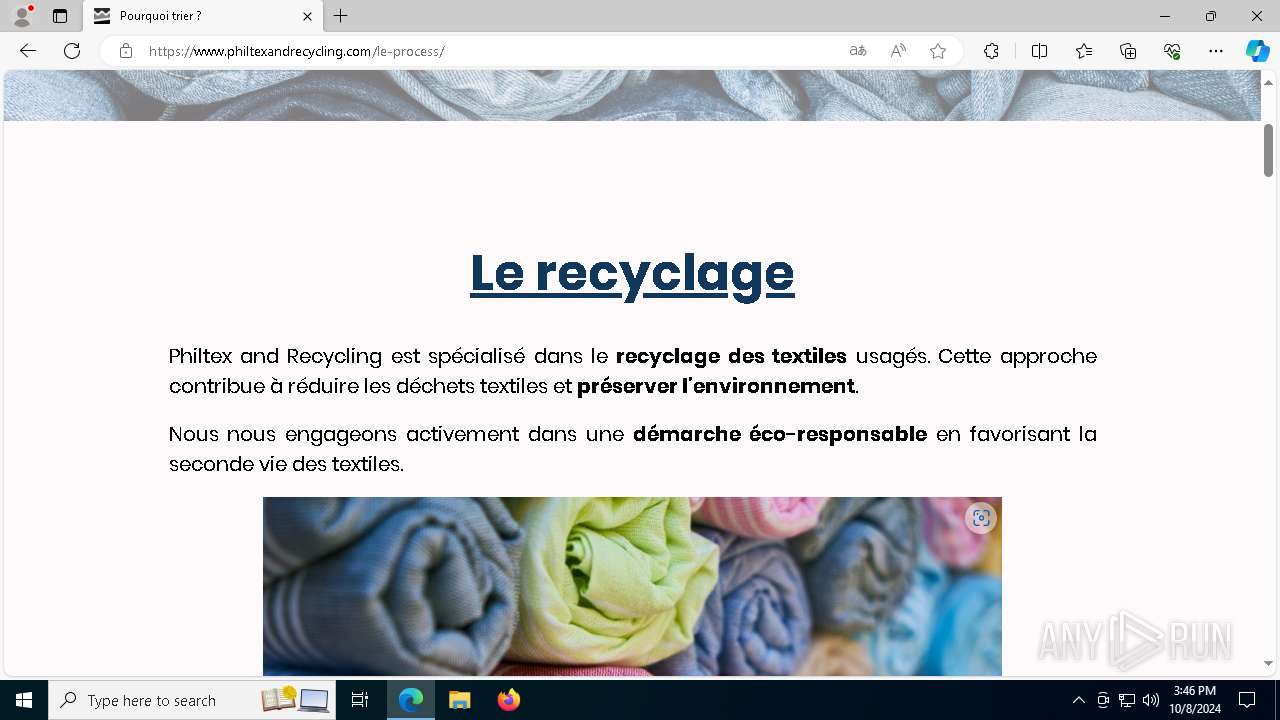Open the clock showing 3:46 PM

click(x=1195, y=700)
